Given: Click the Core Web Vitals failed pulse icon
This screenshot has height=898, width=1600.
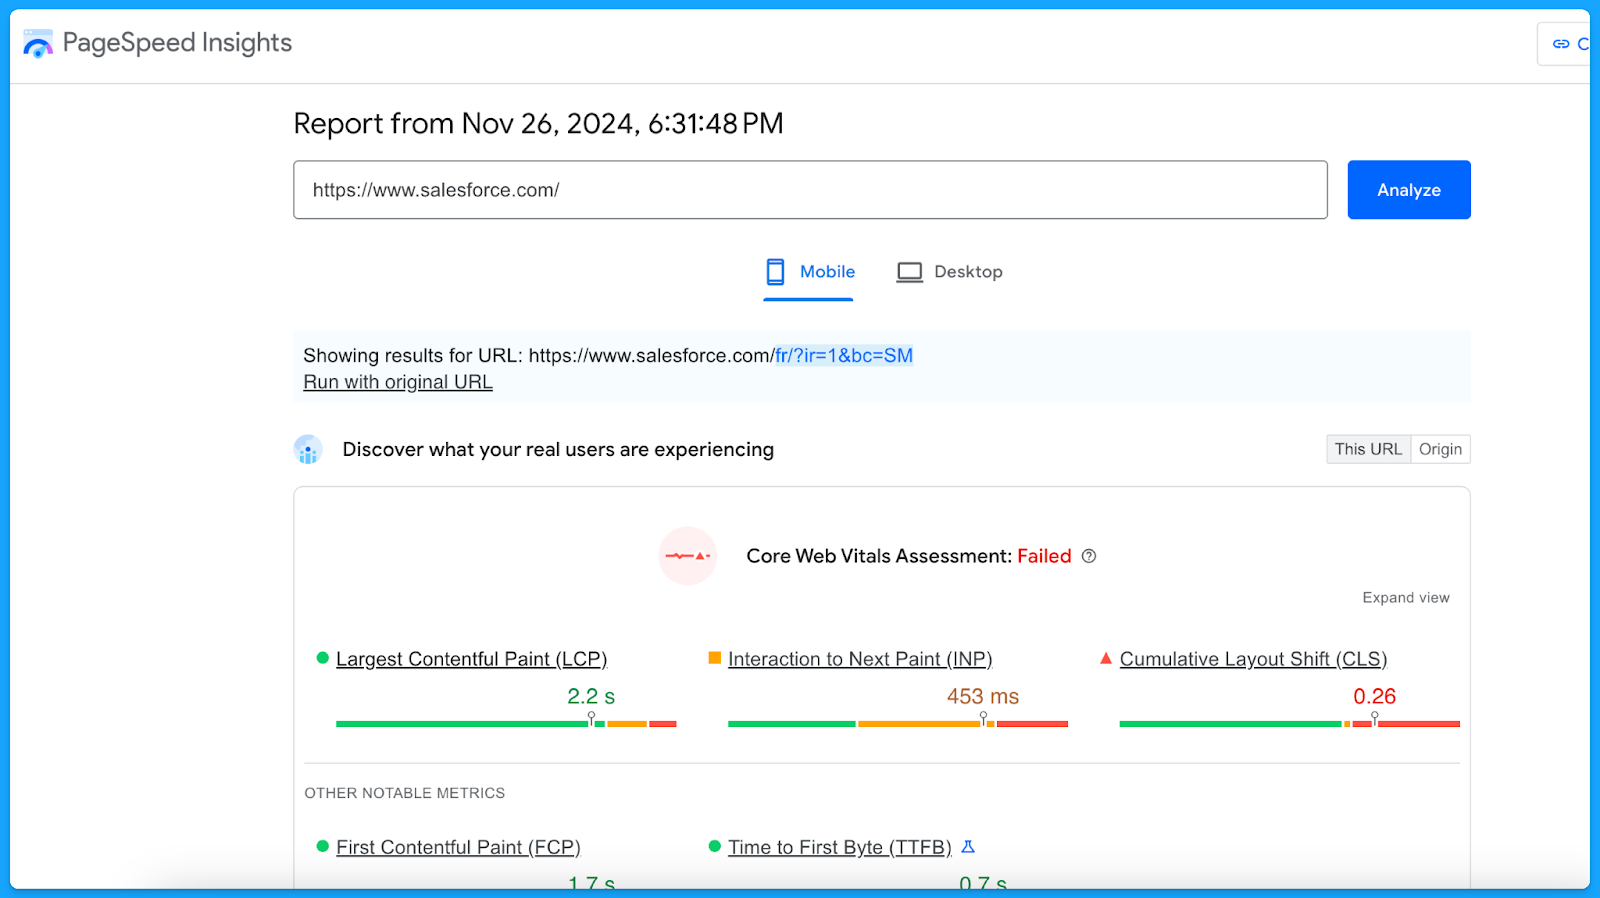Looking at the screenshot, I should (688, 556).
